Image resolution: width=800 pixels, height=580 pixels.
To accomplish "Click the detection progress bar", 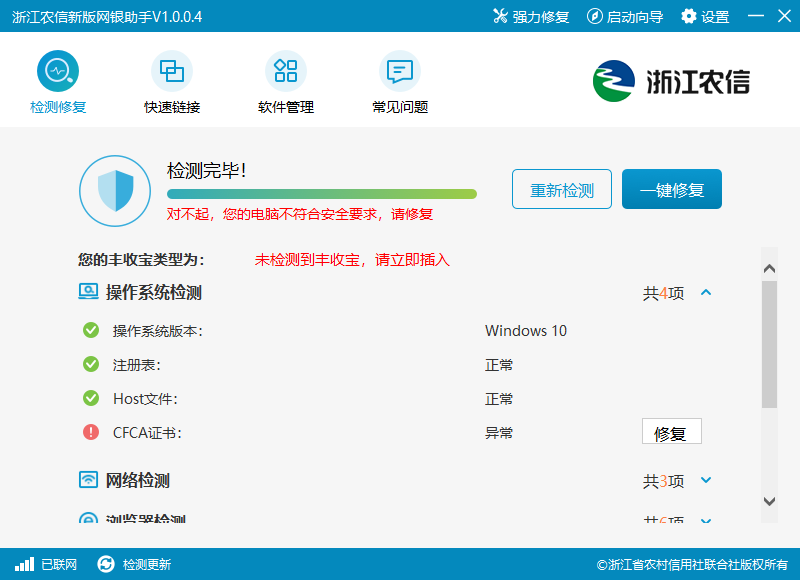I will [322, 194].
